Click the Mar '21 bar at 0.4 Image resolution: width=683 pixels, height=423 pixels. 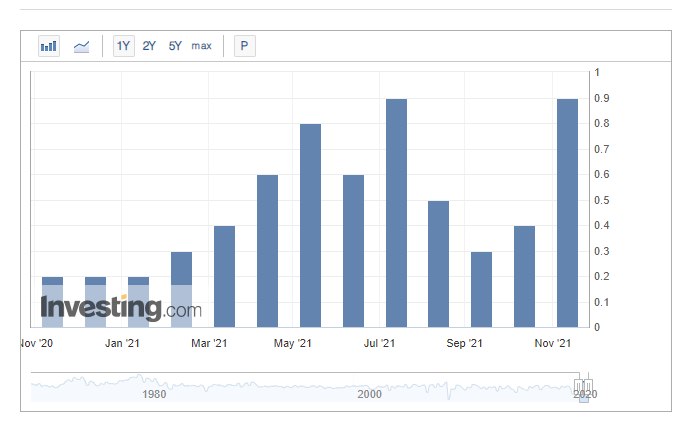pos(224,277)
